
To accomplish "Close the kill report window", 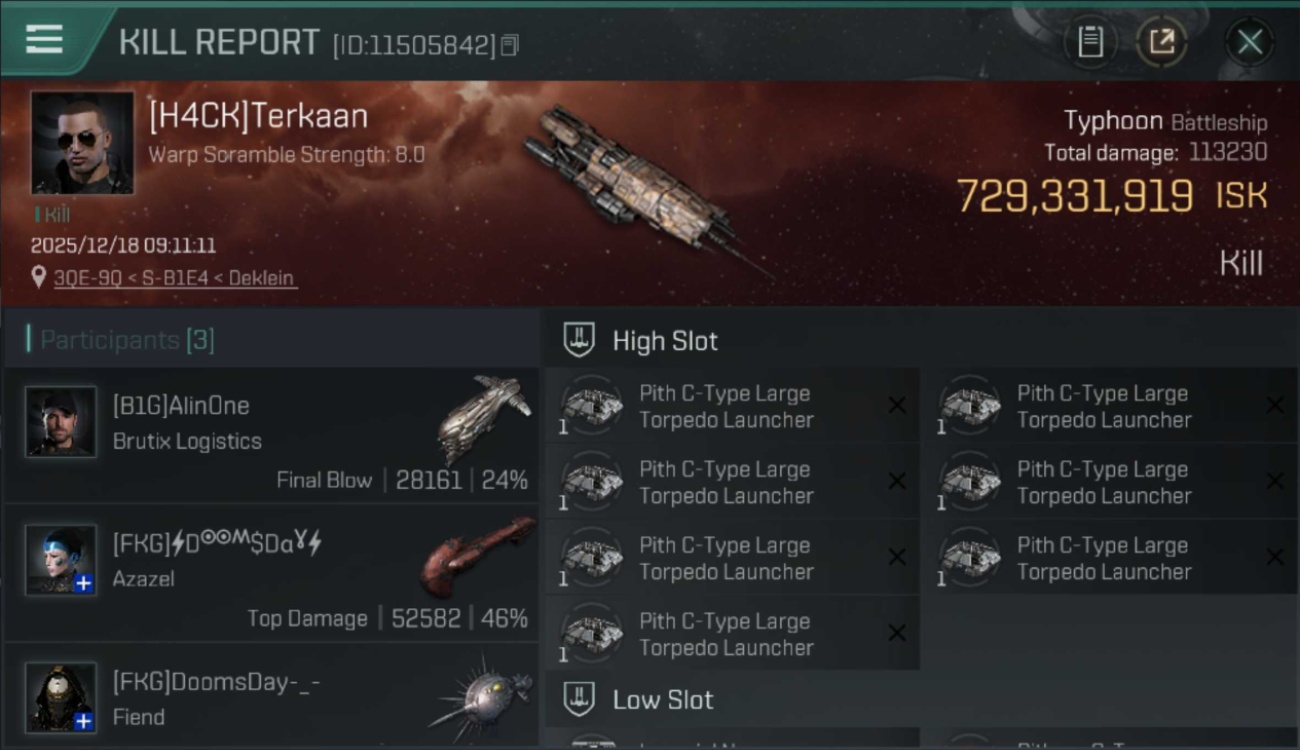I will pyautogui.click(x=1249, y=42).
